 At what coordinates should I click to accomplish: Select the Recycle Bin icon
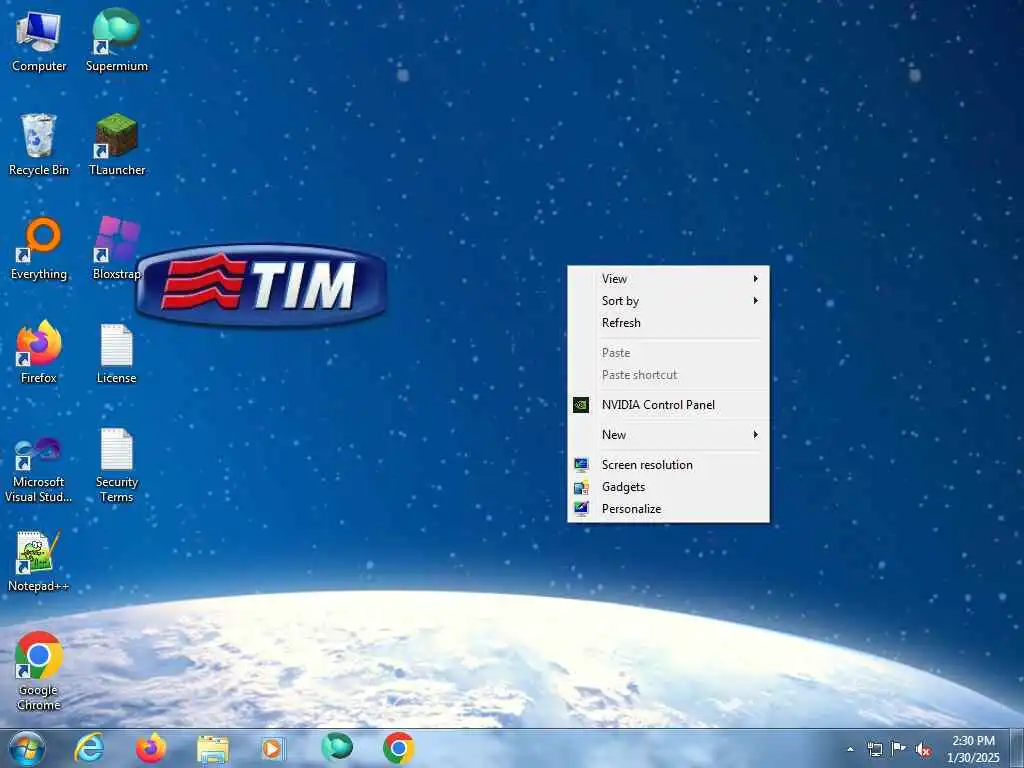click(39, 145)
